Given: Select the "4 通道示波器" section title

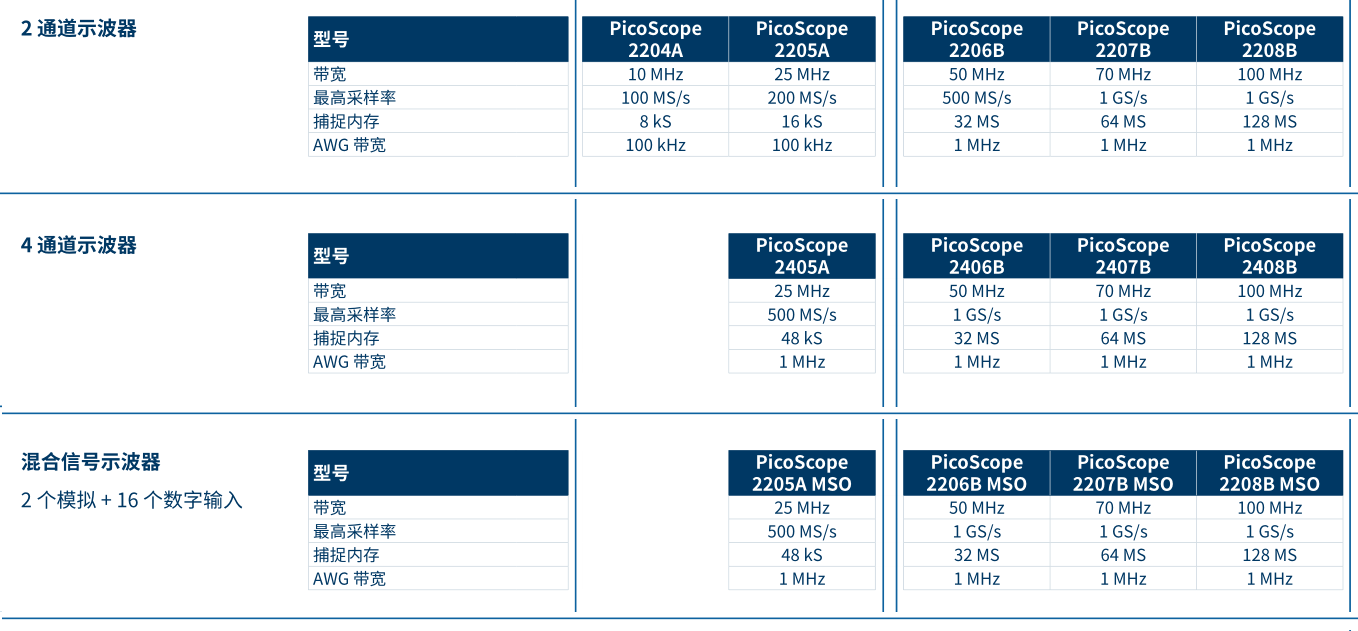Looking at the screenshot, I should click(x=79, y=245).
